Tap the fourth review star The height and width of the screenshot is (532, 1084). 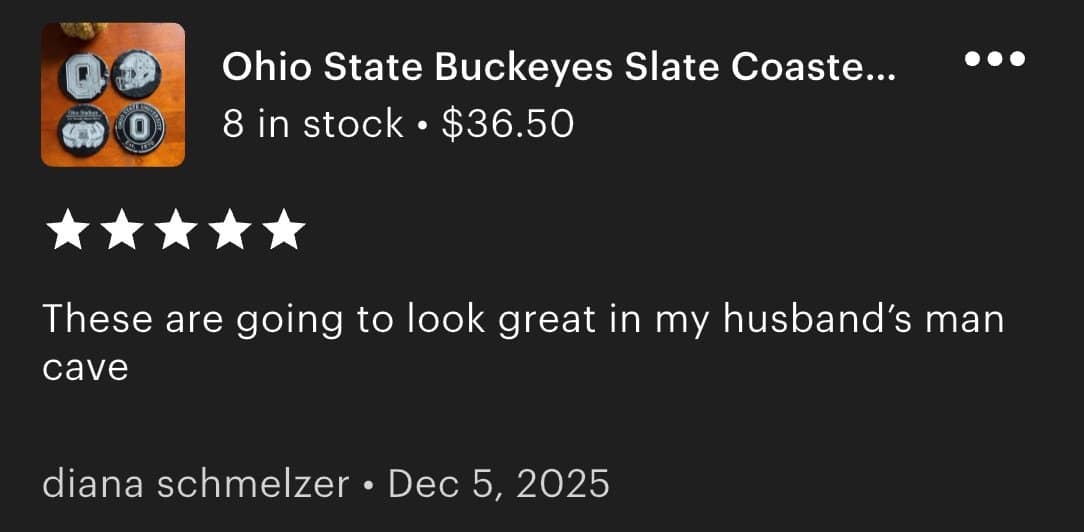[231, 231]
